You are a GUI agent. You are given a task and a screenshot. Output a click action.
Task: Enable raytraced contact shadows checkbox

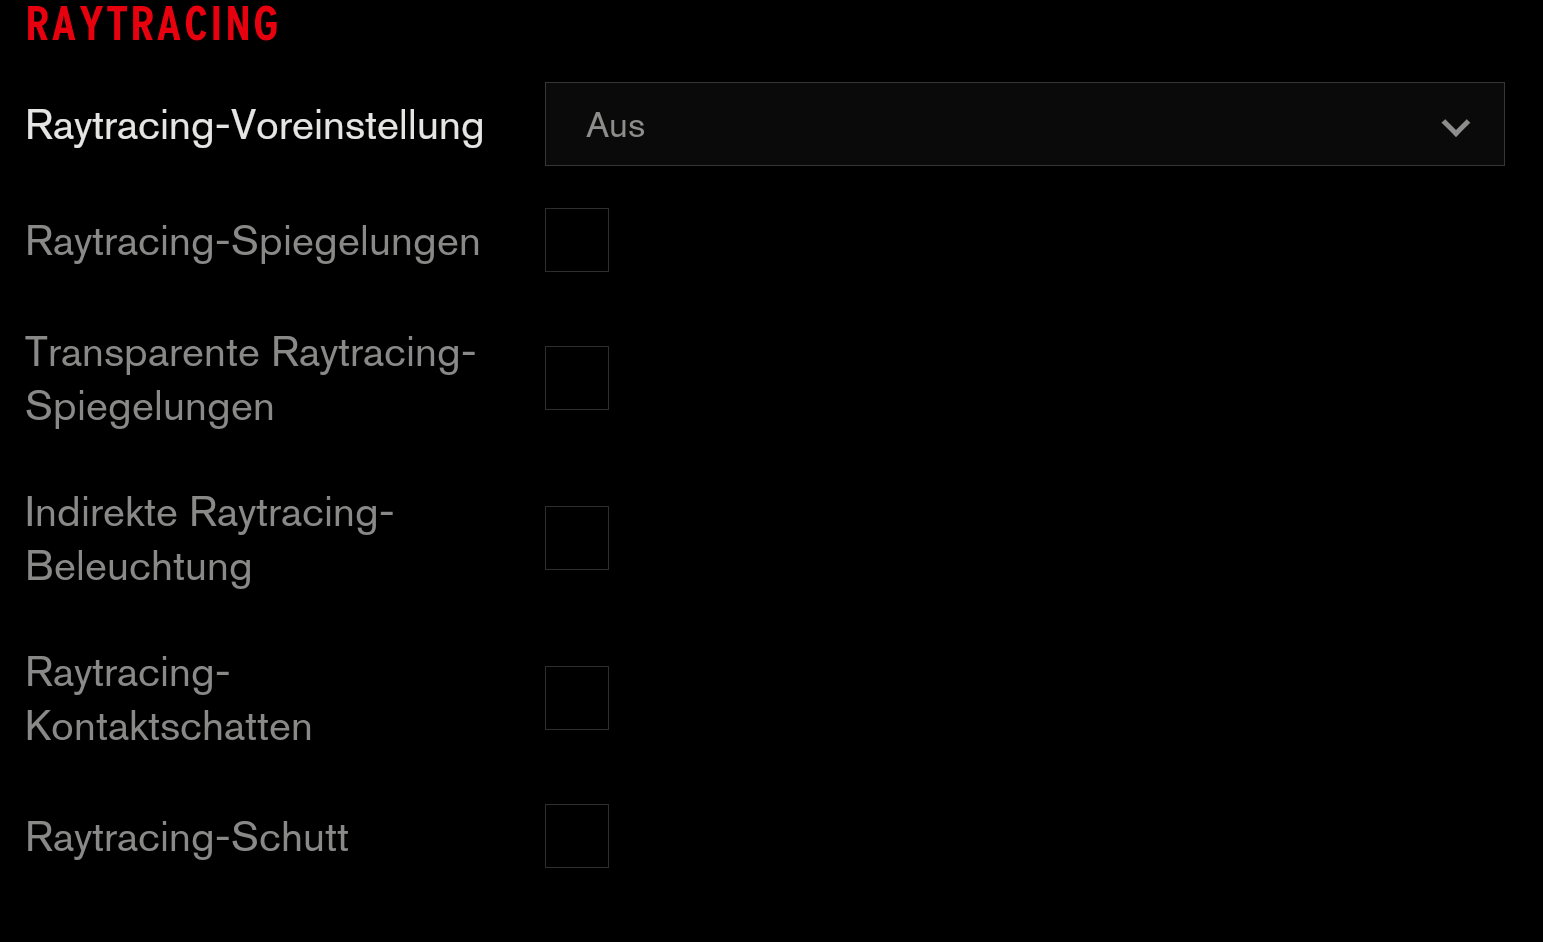point(577,698)
